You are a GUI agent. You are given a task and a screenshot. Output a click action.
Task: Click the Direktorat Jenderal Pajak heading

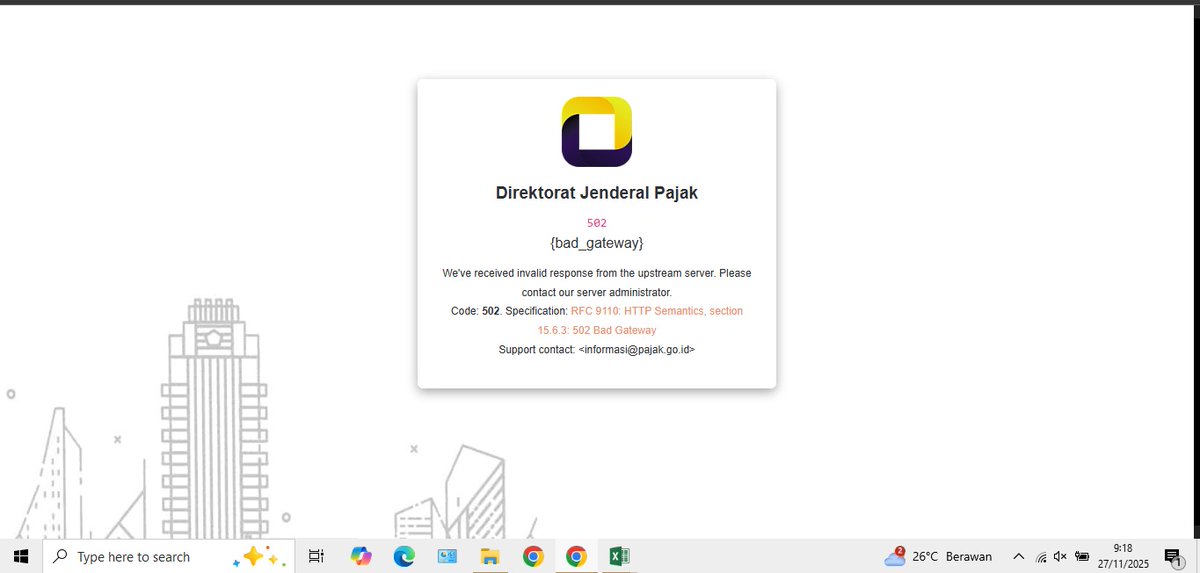click(x=596, y=193)
